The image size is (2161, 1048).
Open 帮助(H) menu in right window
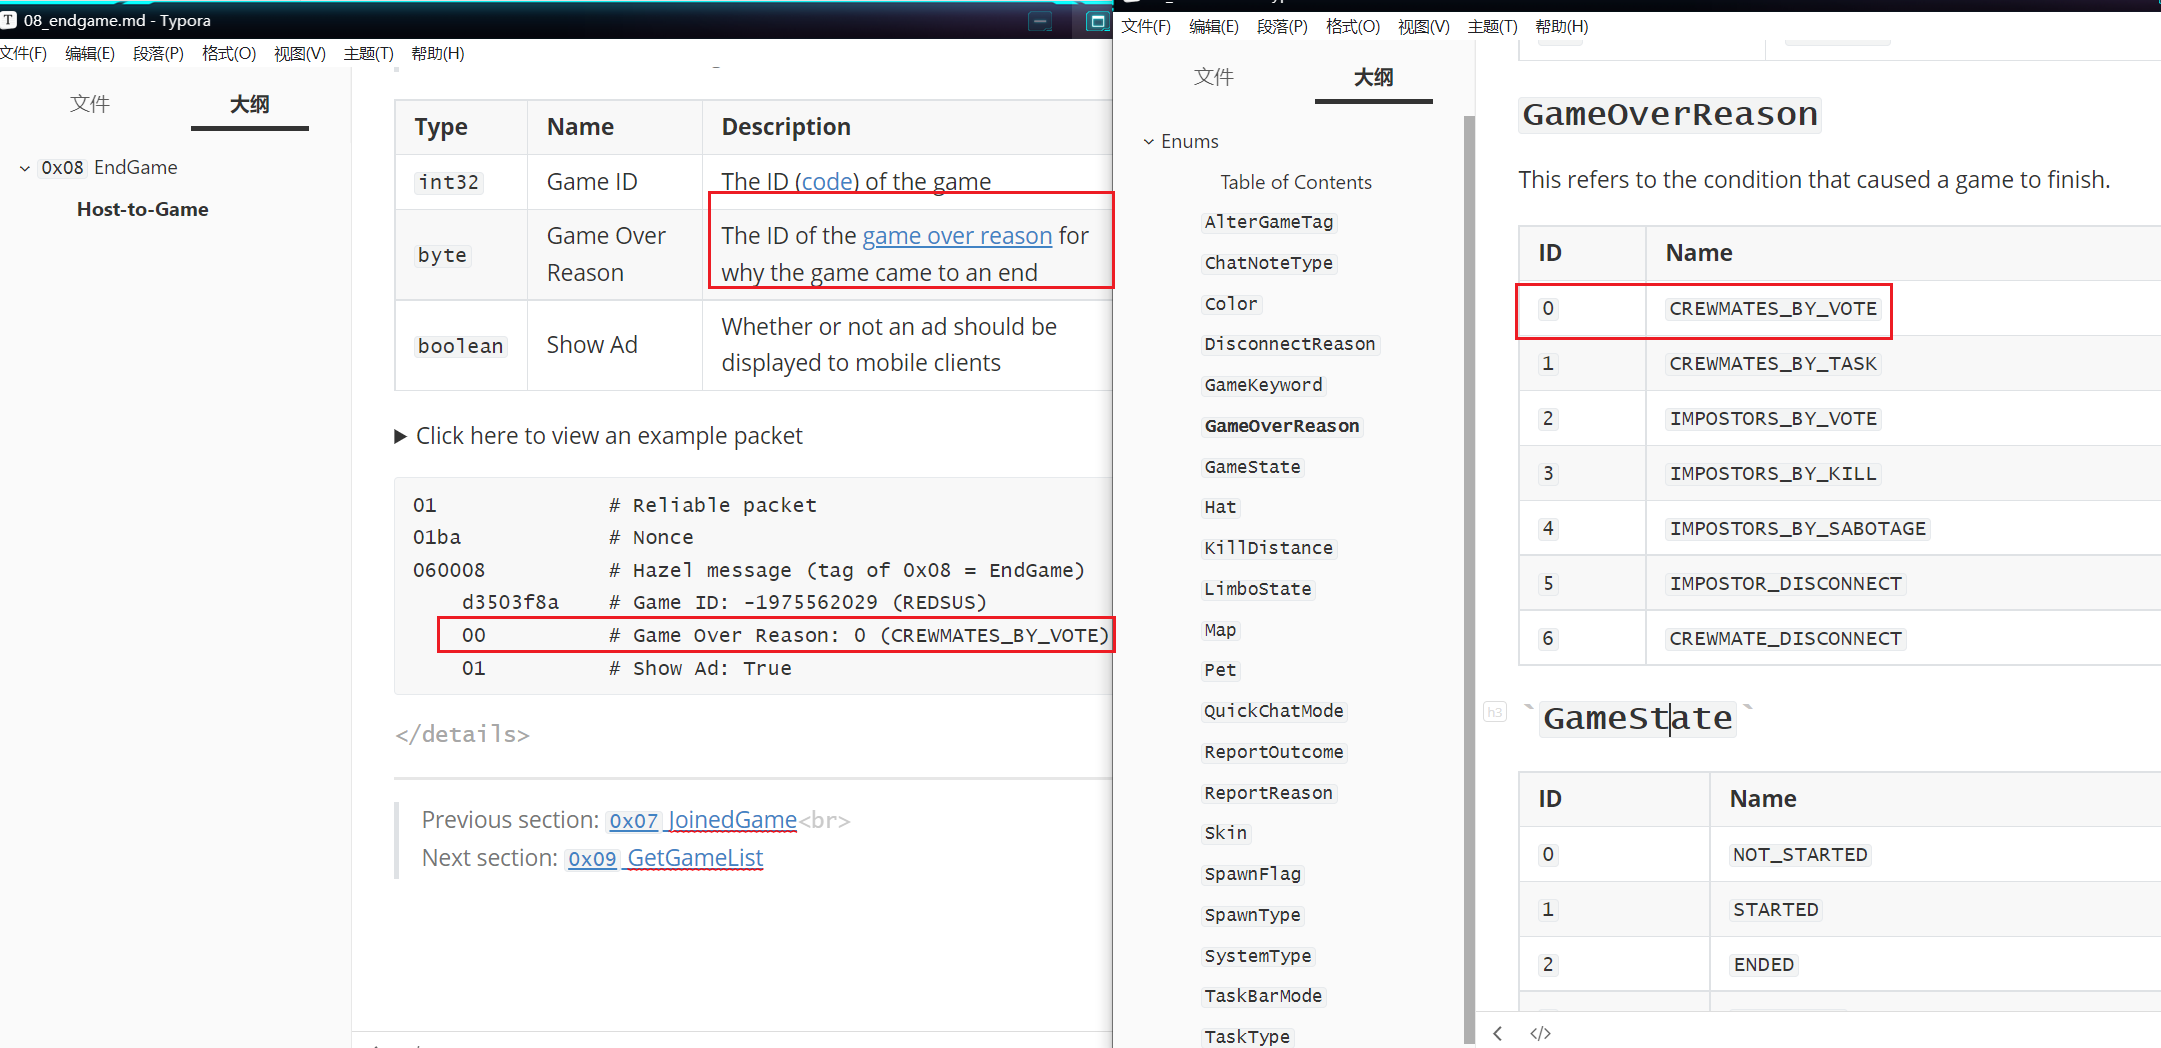click(x=1562, y=26)
